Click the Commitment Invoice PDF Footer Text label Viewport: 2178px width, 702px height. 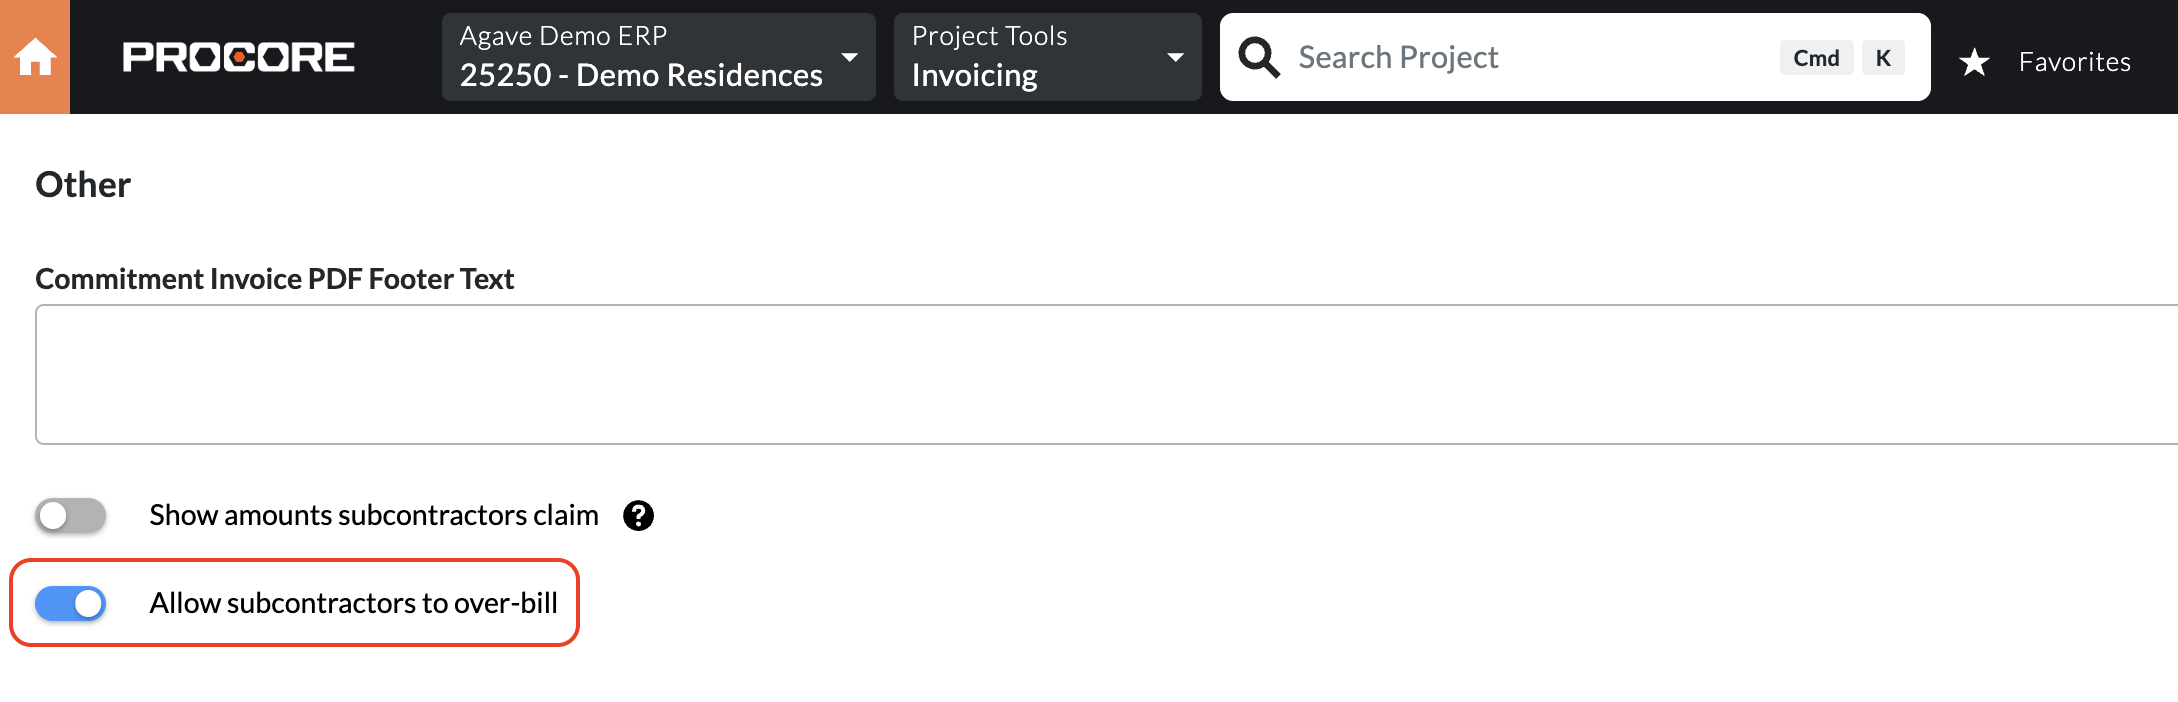pyautogui.click(x=275, y=279)
